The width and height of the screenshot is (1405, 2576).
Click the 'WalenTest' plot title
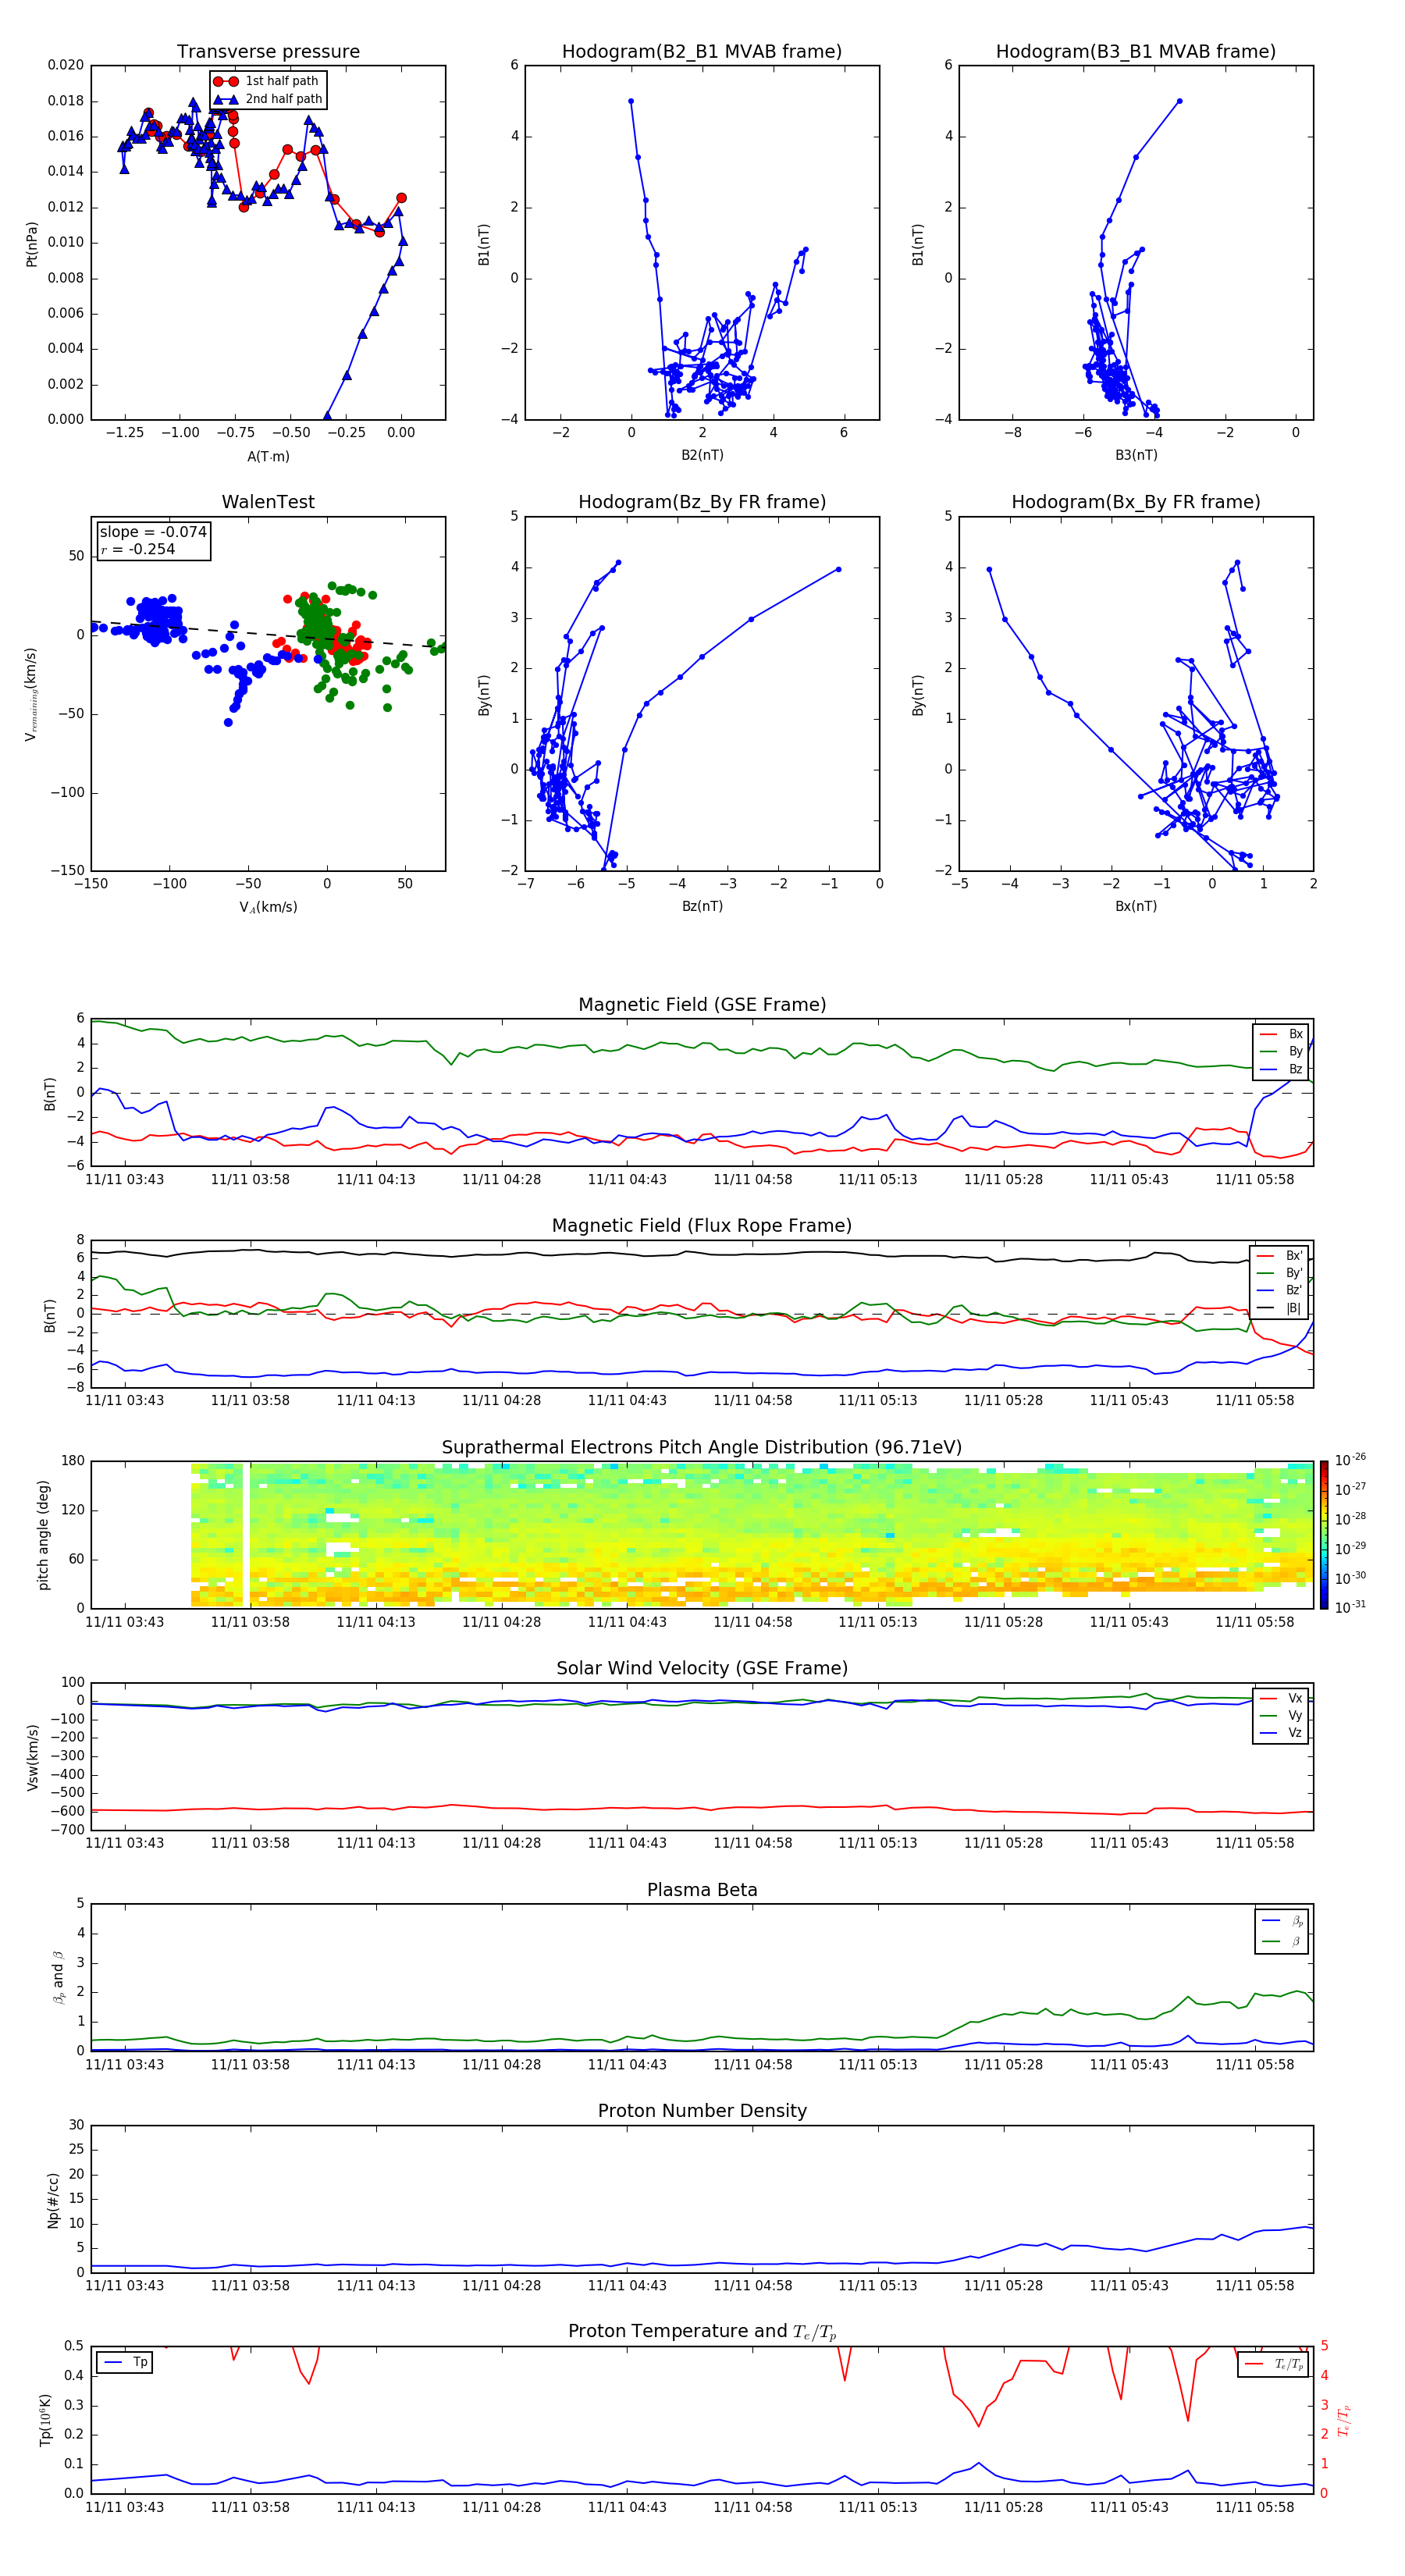click(268, 502)
